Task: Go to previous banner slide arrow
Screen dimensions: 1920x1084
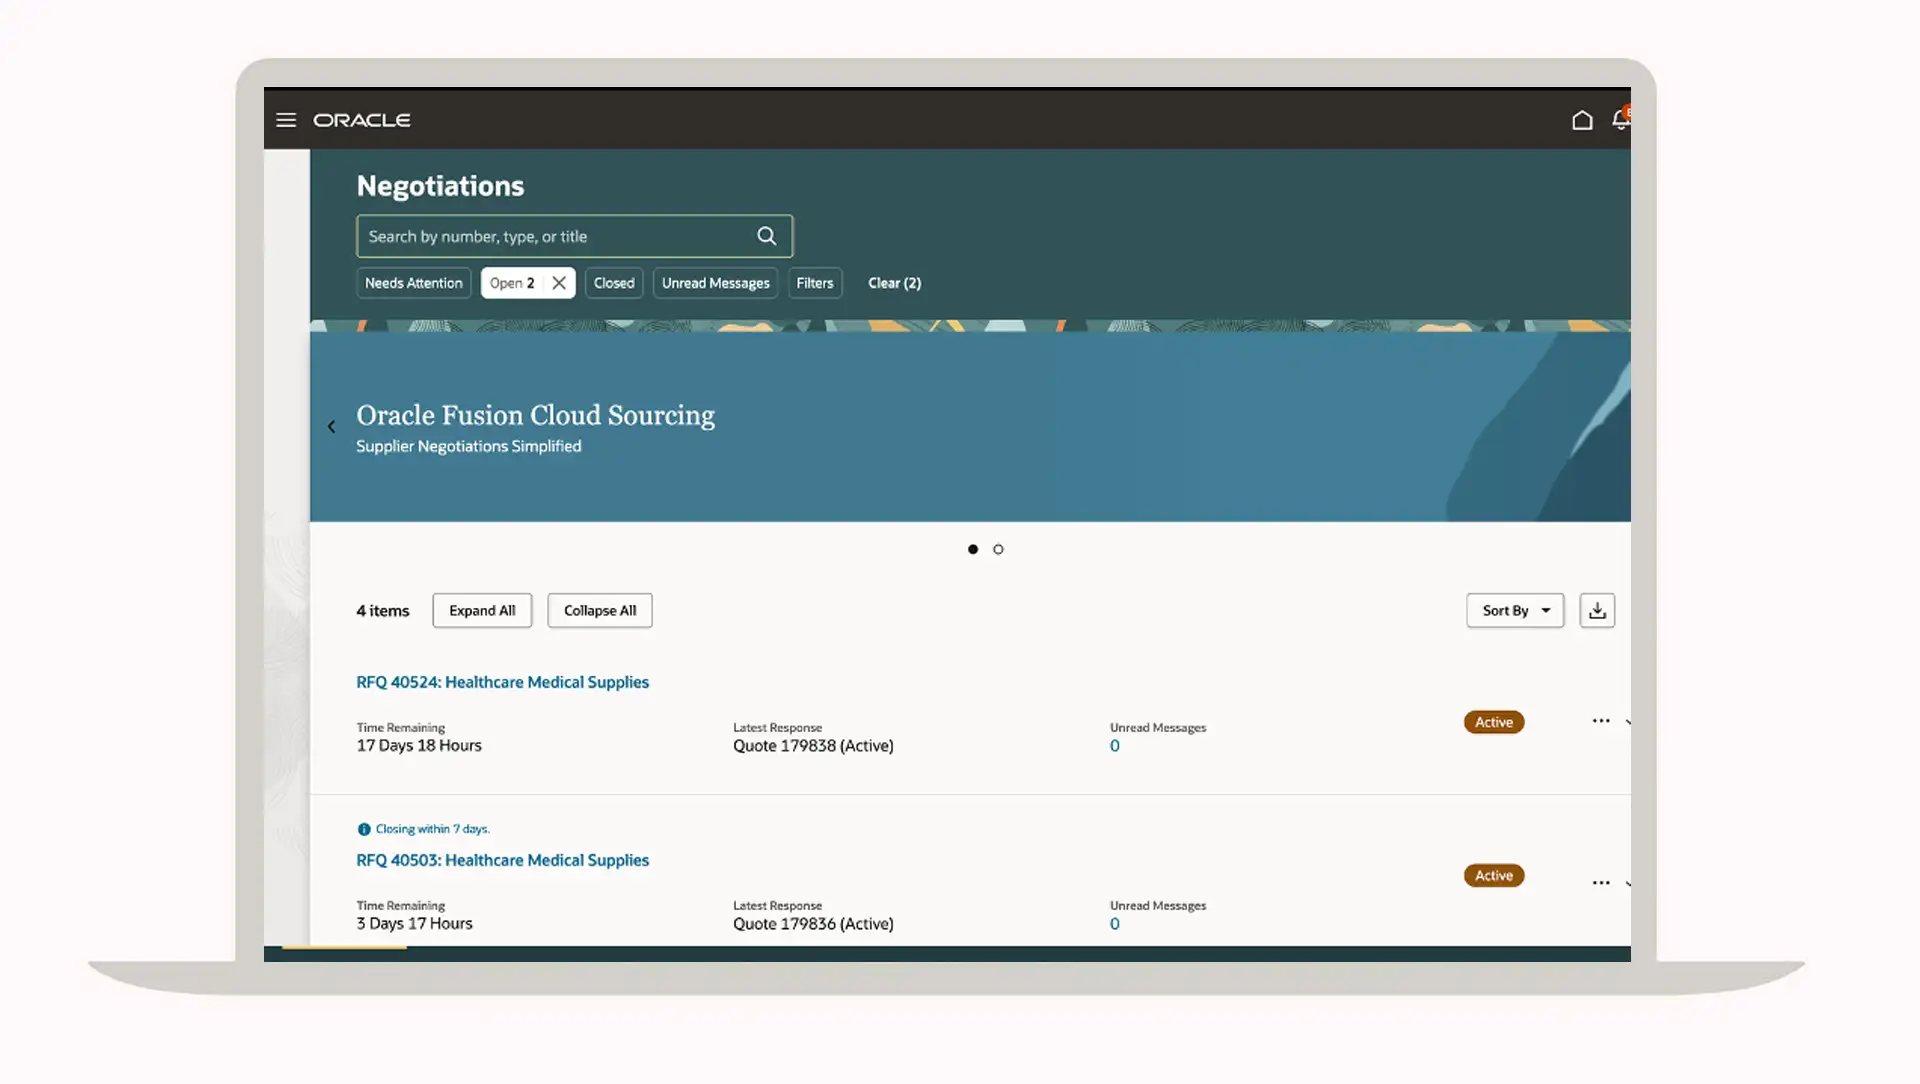Action: coord(332,427)
